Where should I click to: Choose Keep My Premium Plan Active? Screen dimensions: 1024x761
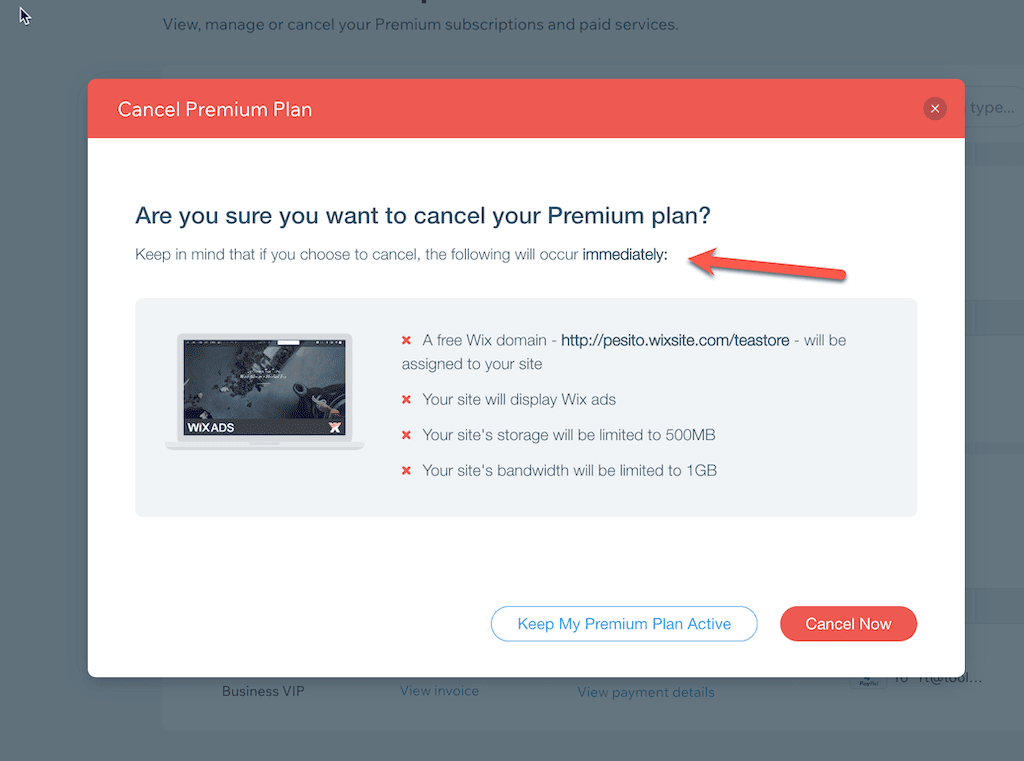tap(624, 624)
